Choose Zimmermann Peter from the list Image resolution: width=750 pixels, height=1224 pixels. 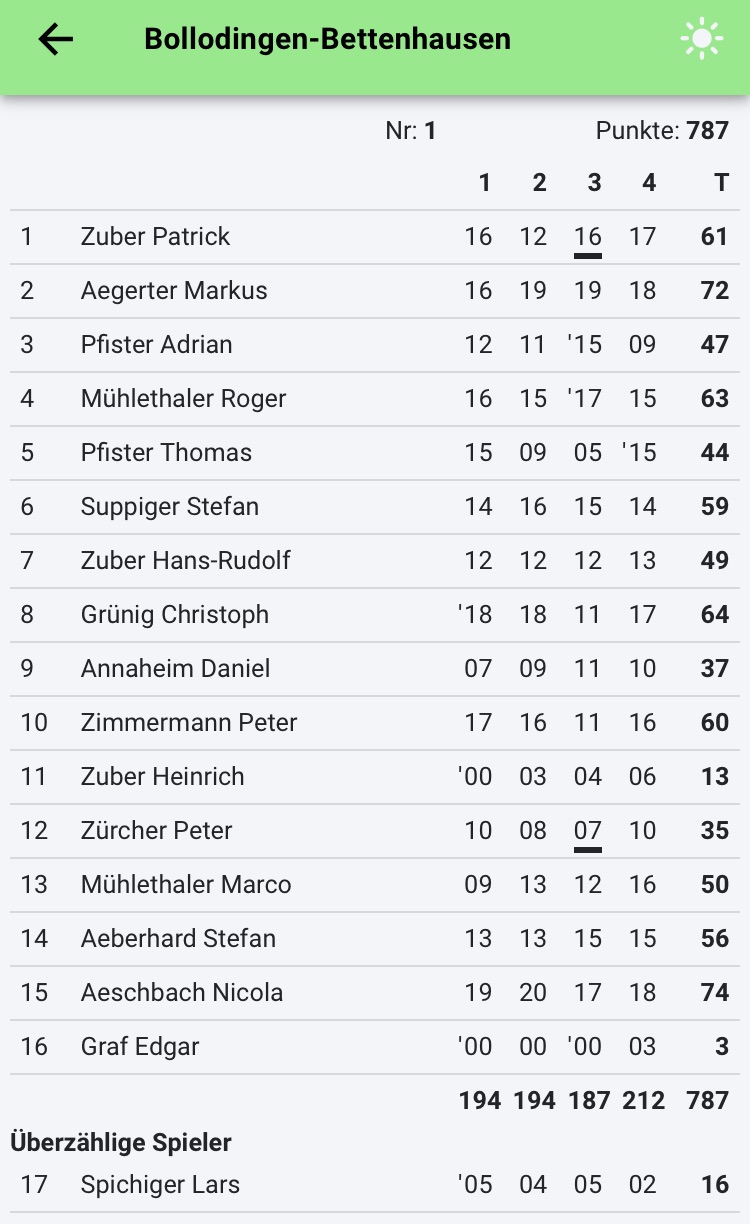click(x=189, y=723)
